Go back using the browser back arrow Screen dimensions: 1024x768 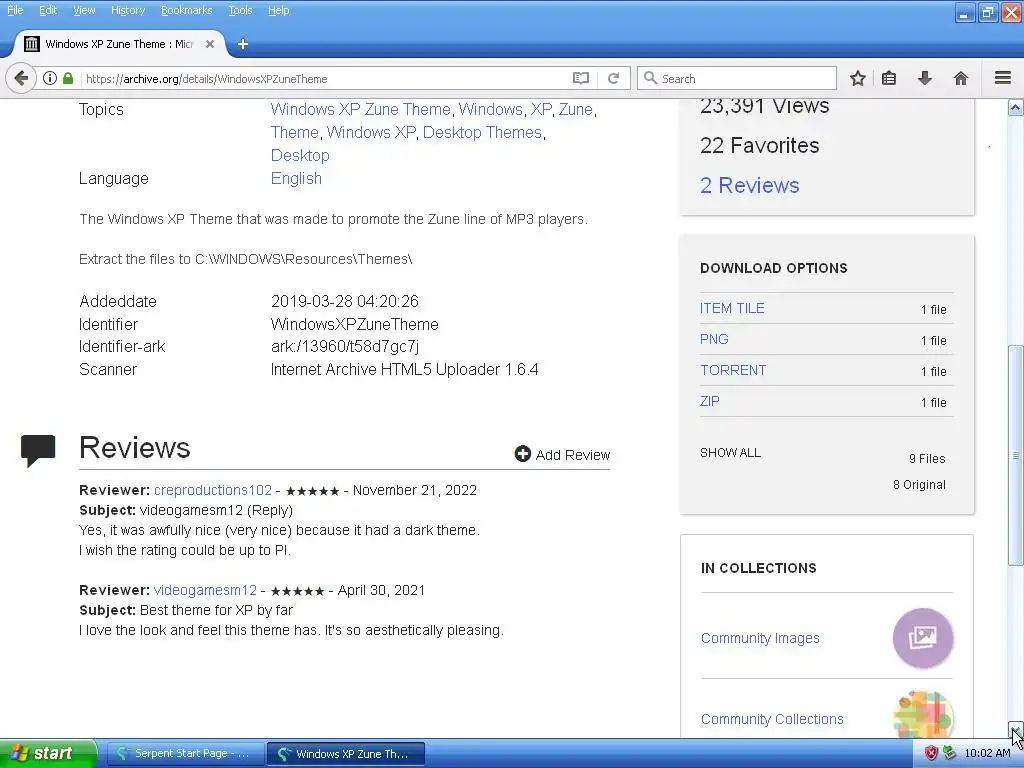20,78
